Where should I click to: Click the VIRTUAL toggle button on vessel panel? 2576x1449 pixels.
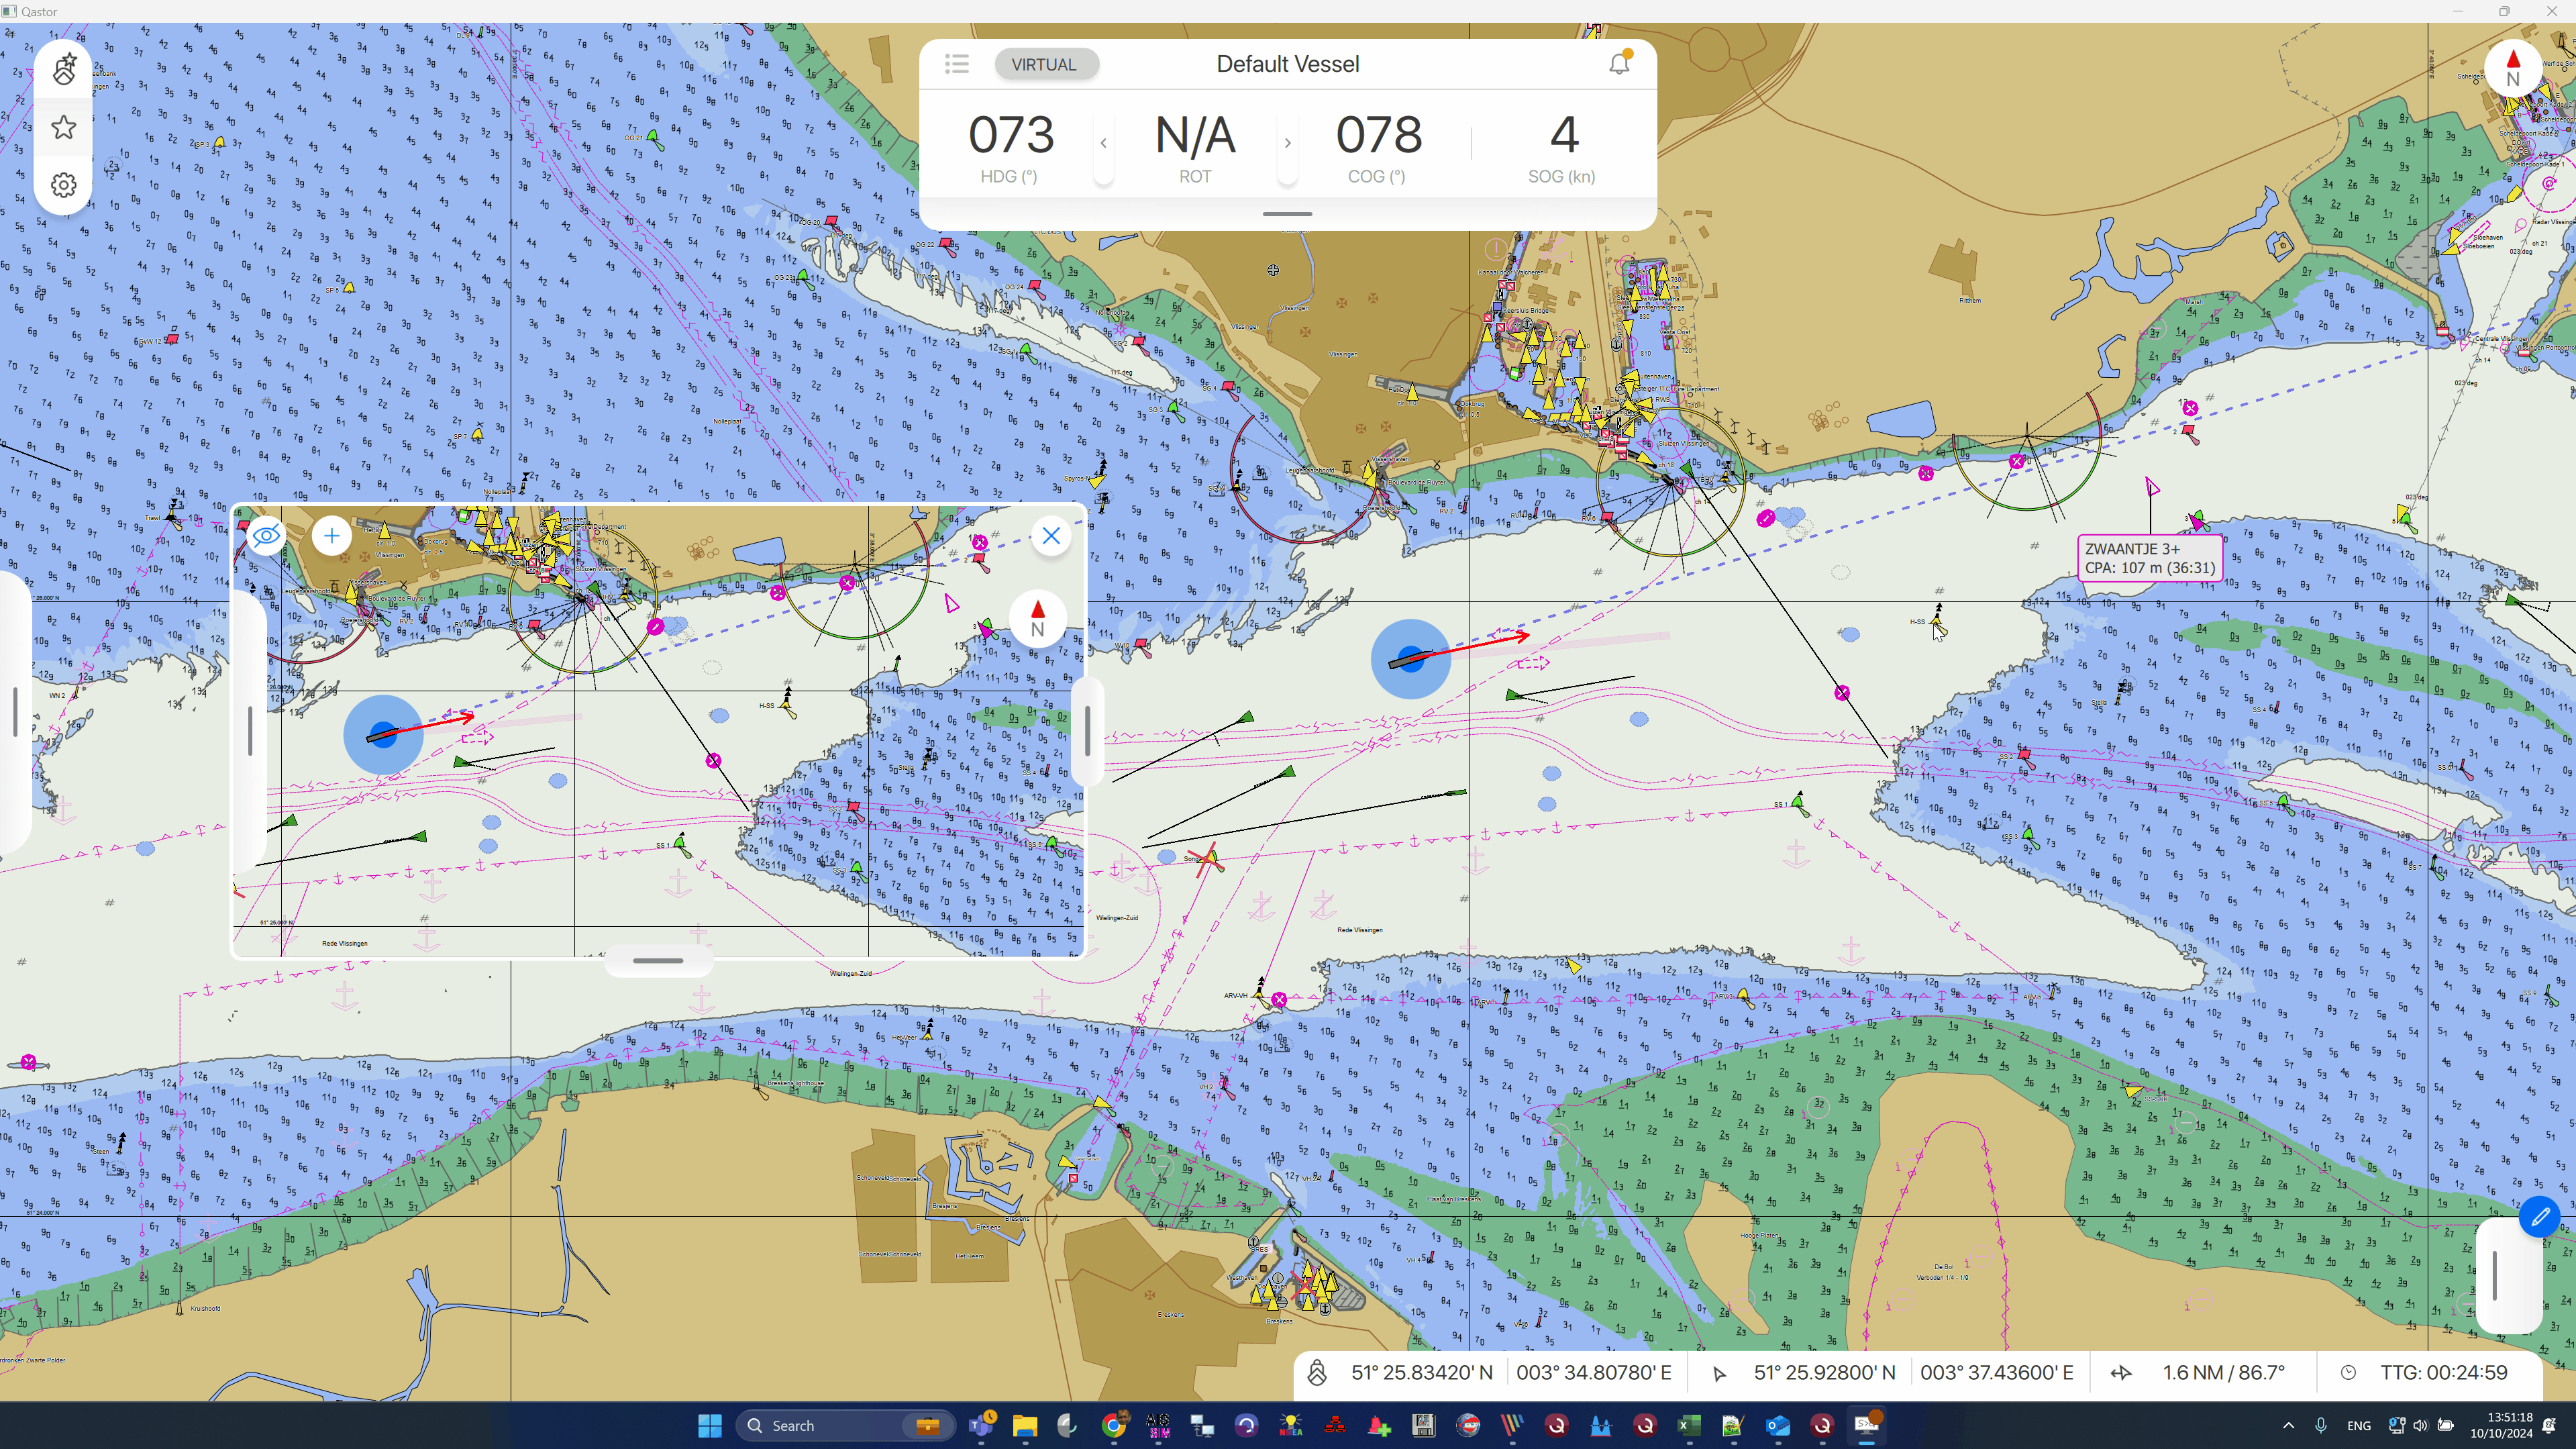(1044, 64)
